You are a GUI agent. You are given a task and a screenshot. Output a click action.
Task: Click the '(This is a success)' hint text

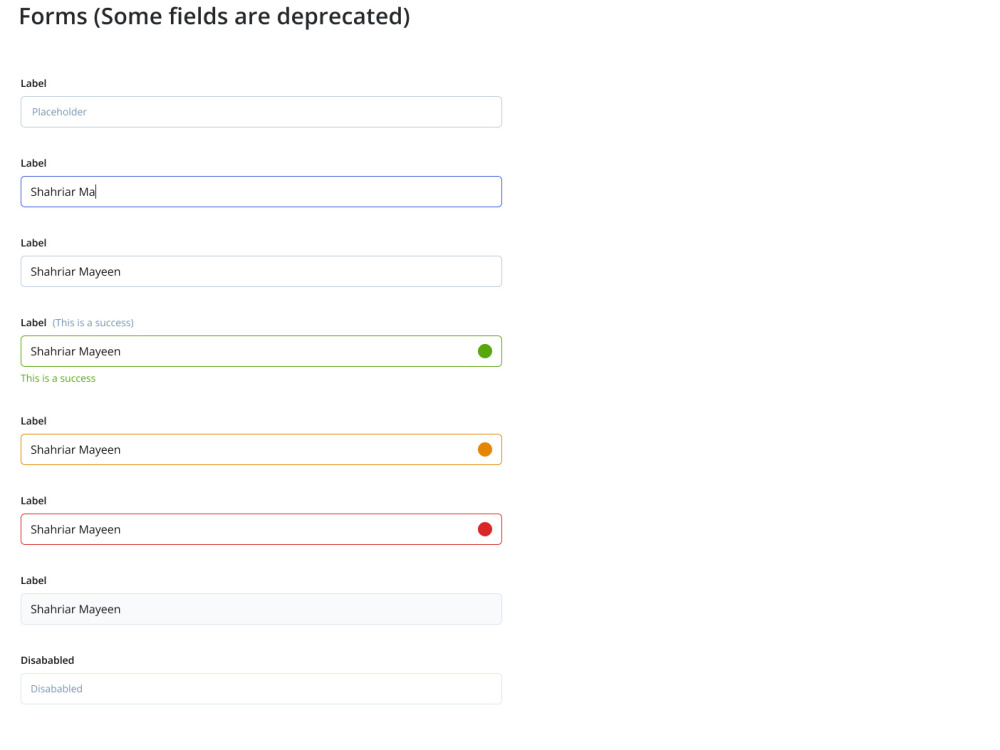coord(93,323)
